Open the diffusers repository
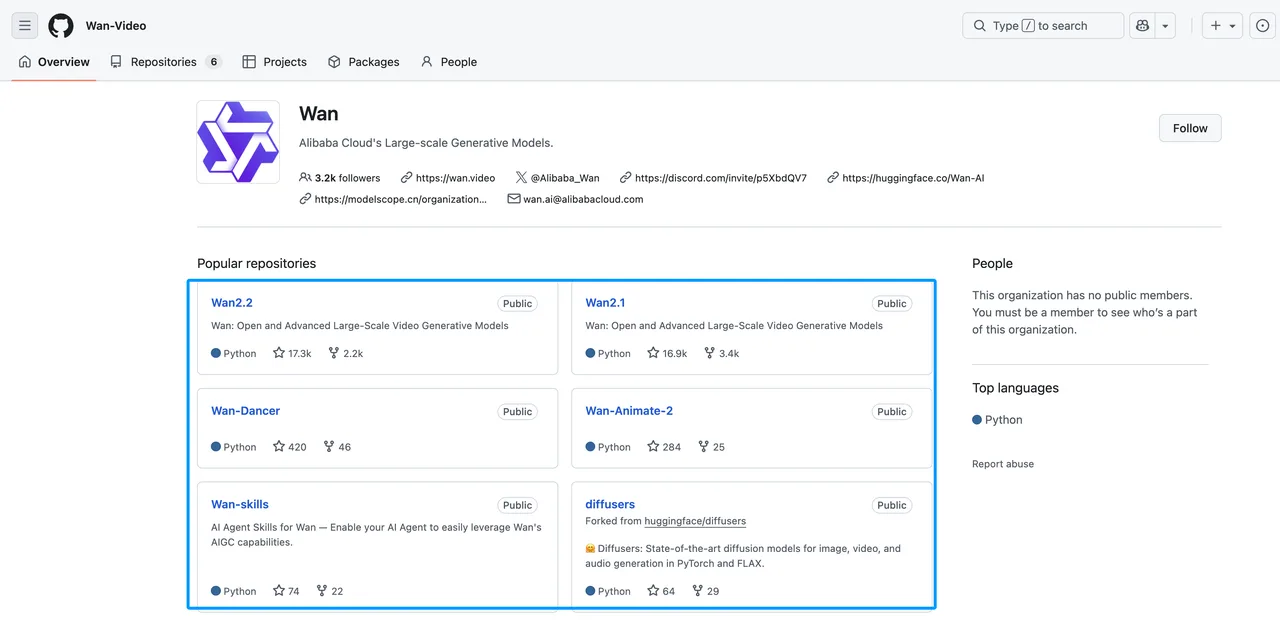Viewport: 1280px width, 644px height. click(x=610, y=505)
